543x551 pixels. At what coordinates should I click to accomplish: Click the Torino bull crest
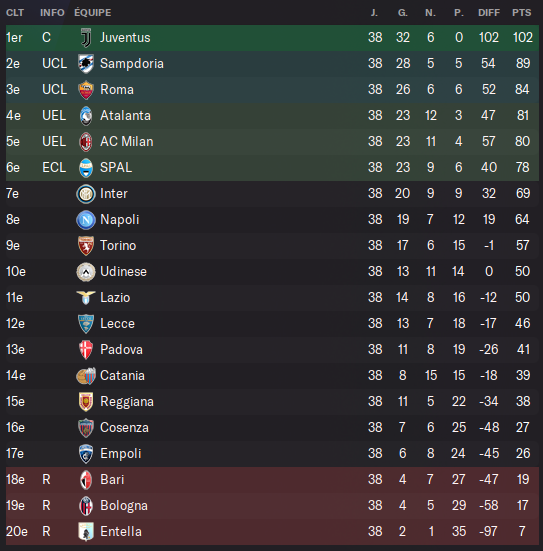(86, 246)
